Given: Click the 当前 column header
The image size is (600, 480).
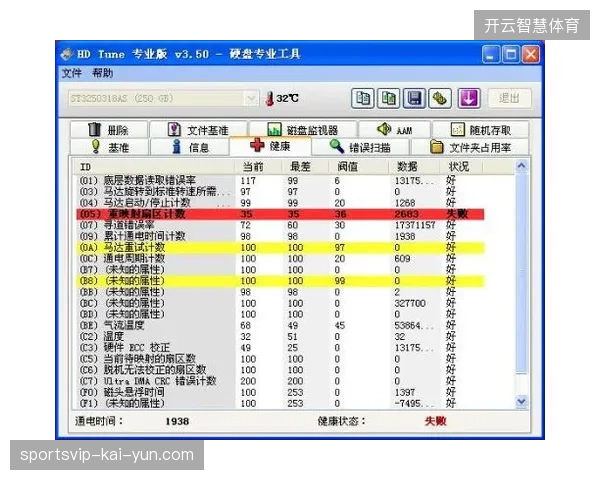Looking at the screenshot, I should [x=258, y=167].
